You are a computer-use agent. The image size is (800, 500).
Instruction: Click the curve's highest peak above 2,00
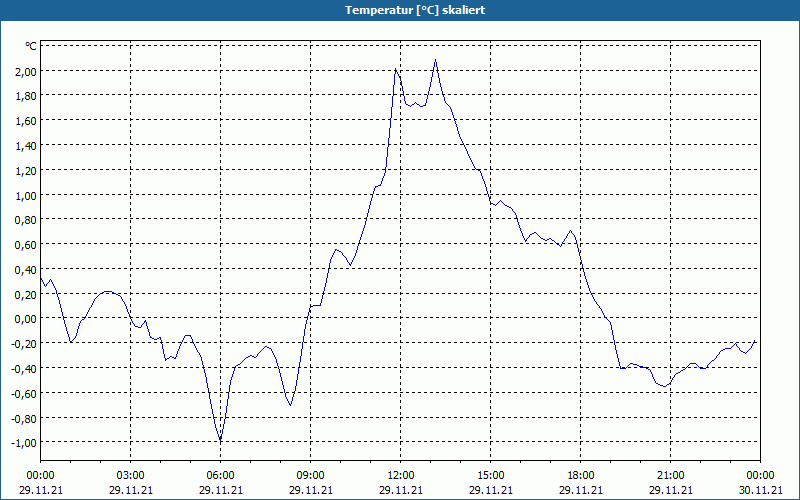(435, 60)
